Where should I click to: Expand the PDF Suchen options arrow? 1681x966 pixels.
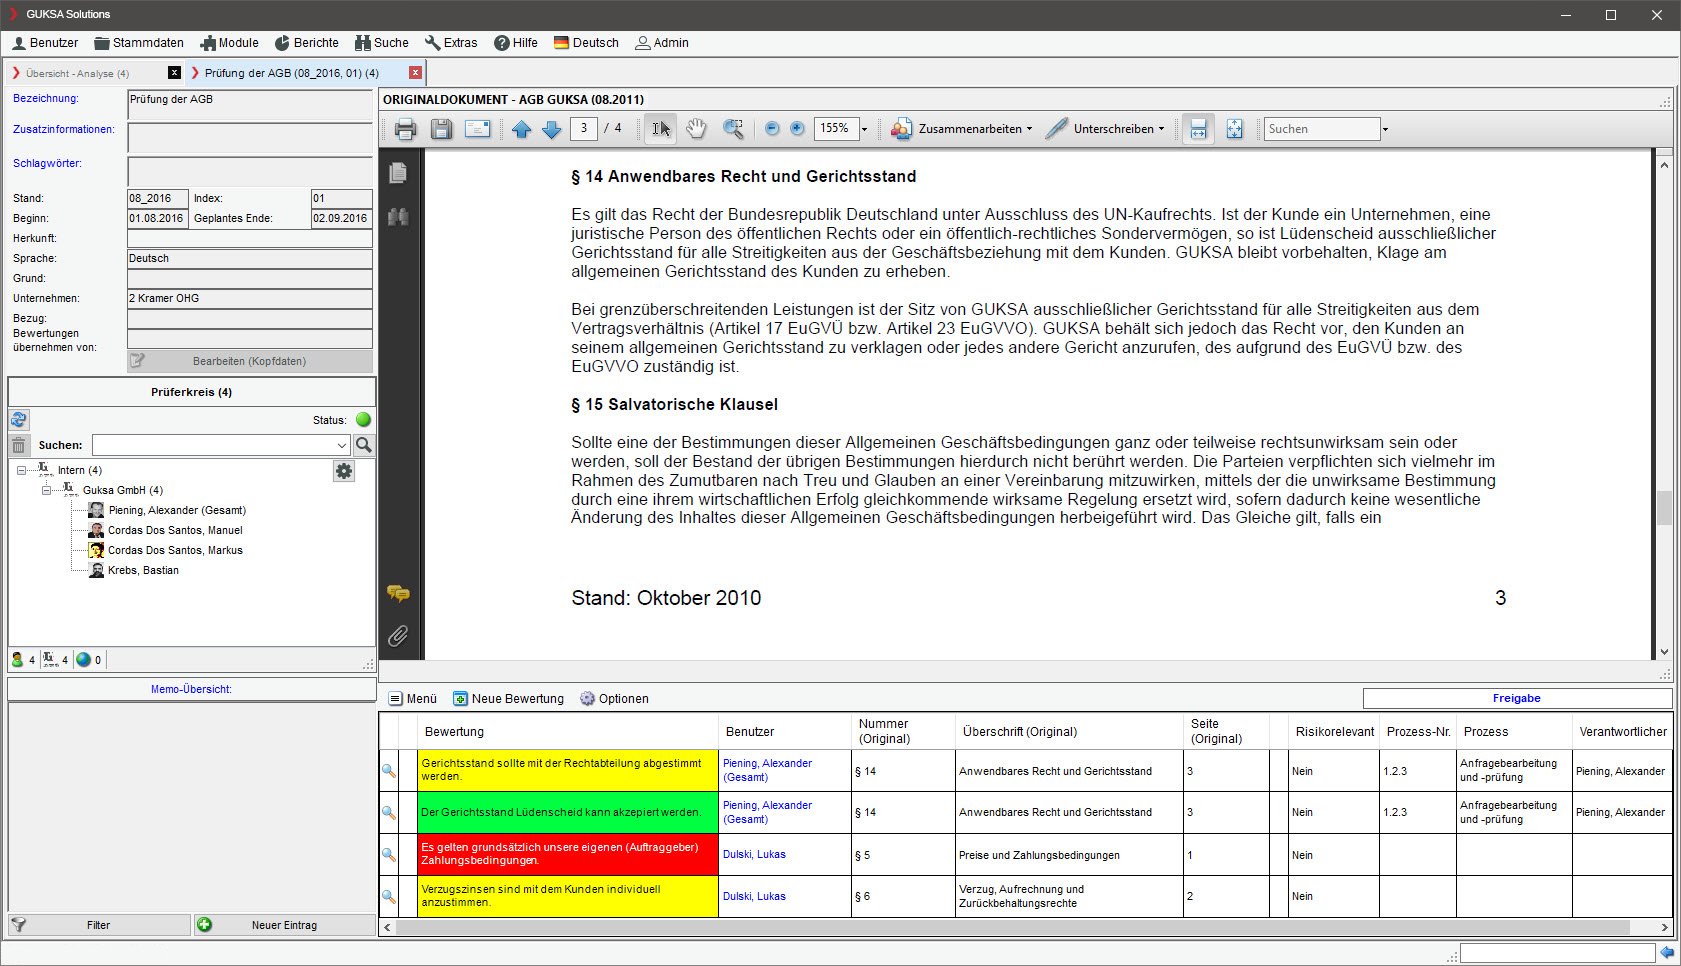pyautogui.click(x=1385, y=129)
